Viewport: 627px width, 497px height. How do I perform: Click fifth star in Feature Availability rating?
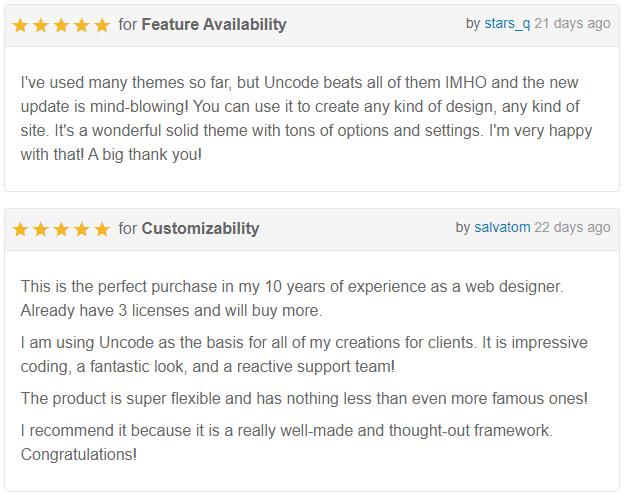click(102, 26)
